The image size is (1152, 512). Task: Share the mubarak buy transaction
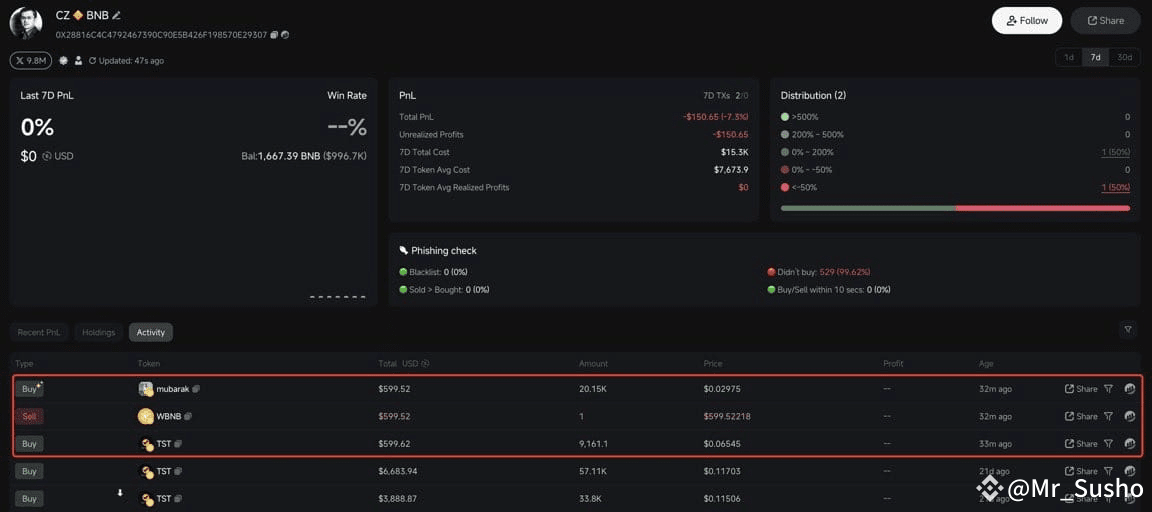[x=1081, y=389]
